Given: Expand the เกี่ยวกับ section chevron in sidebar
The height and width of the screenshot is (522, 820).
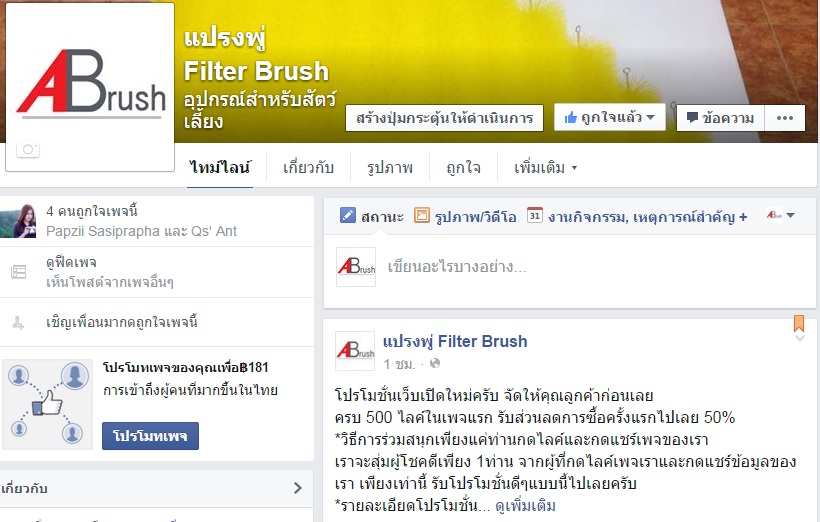Looking at the screenshot, I should 298,488.
